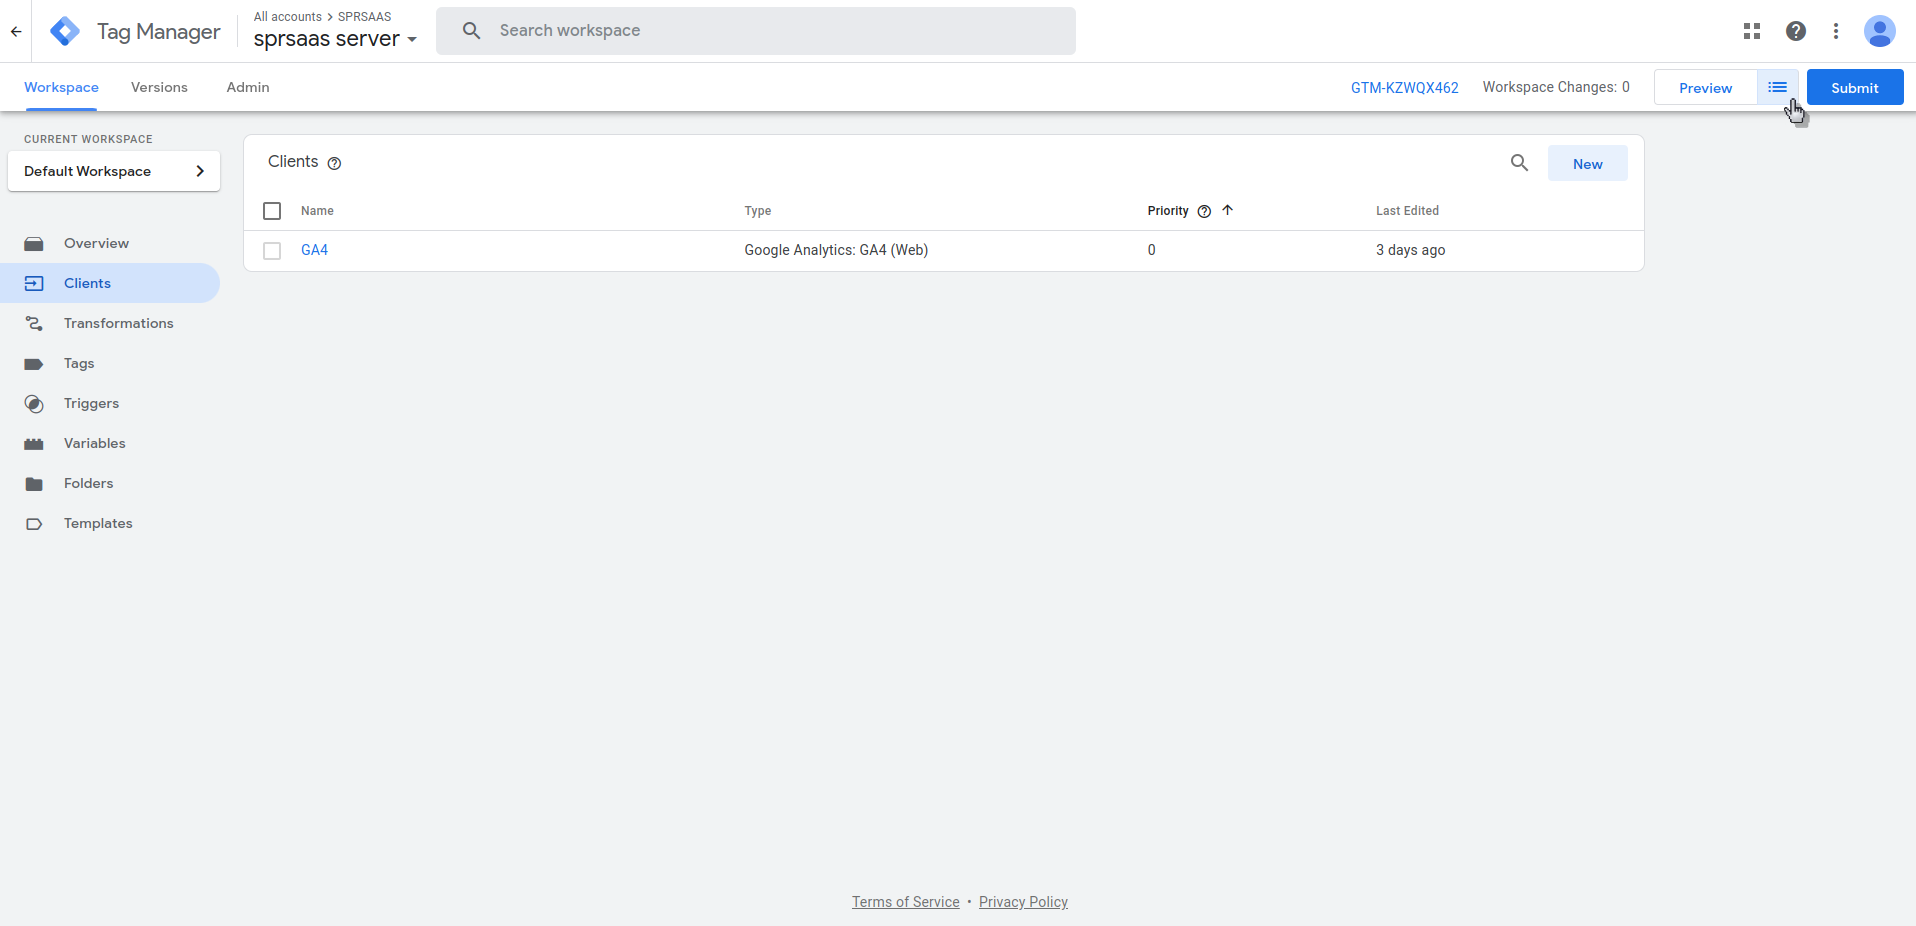The height and width of the screenshot is (926, 1916).
Task: Focus the Search workspace field
Action: (756, 31)
